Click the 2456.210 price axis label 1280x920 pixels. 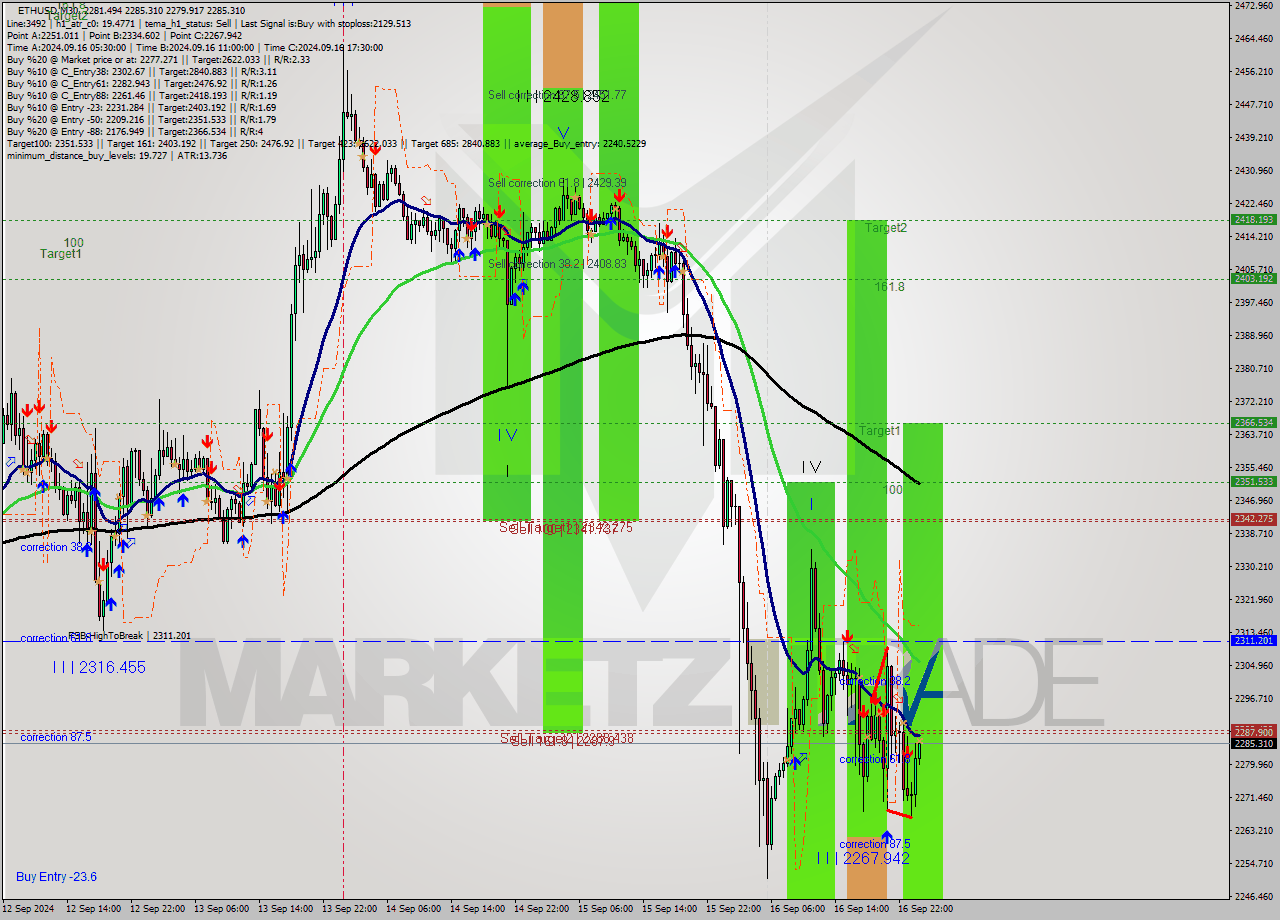[x=1252, y=72]
